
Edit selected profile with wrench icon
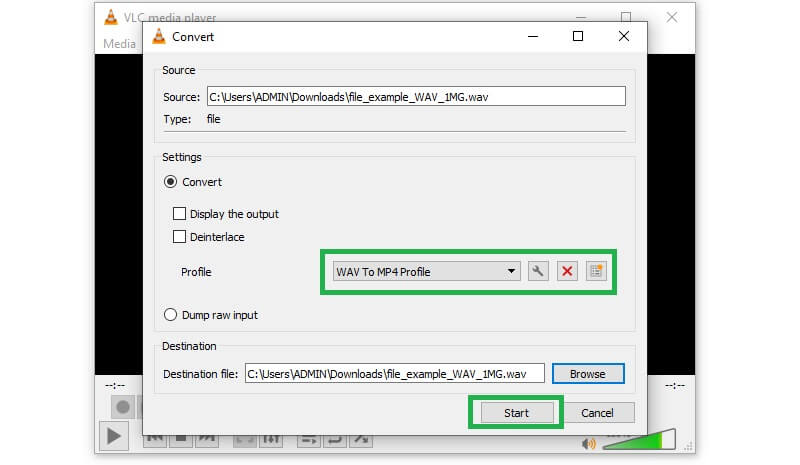538,272
